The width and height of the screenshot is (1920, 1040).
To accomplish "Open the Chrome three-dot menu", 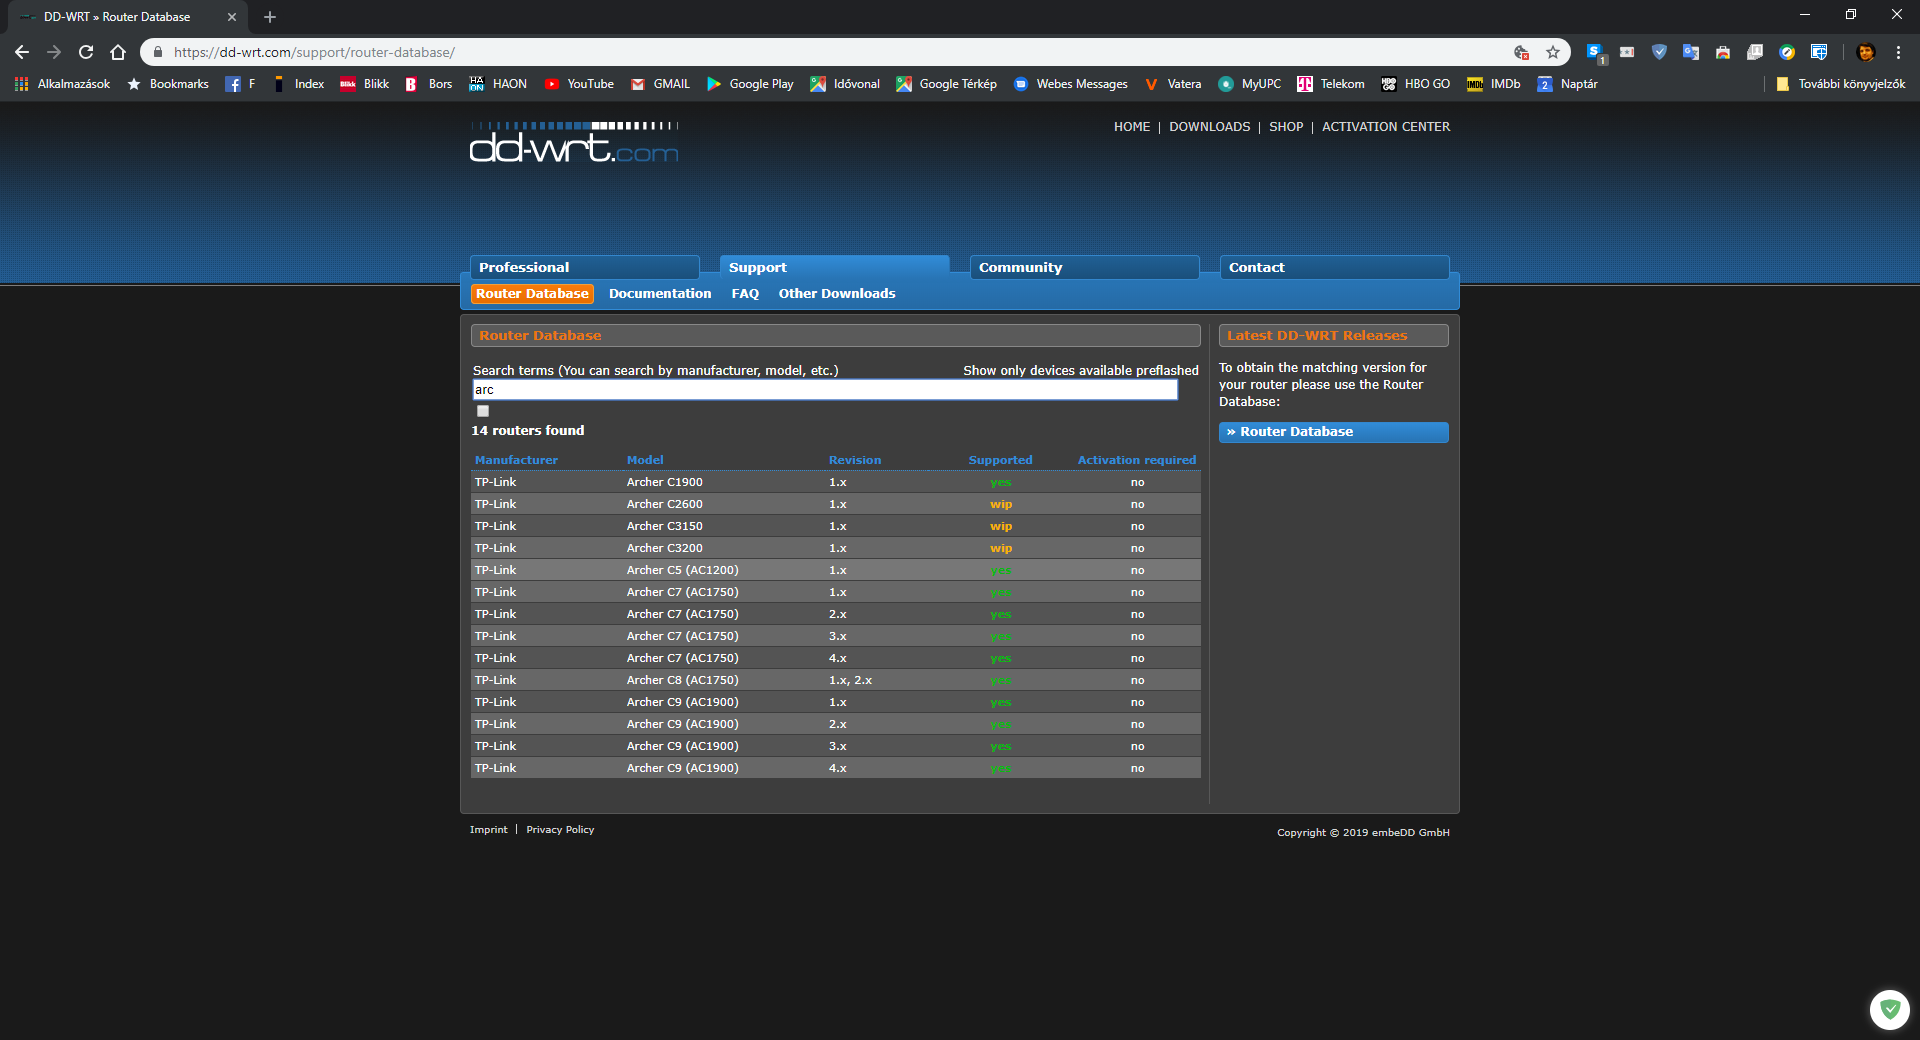I will pos(1898,52).
